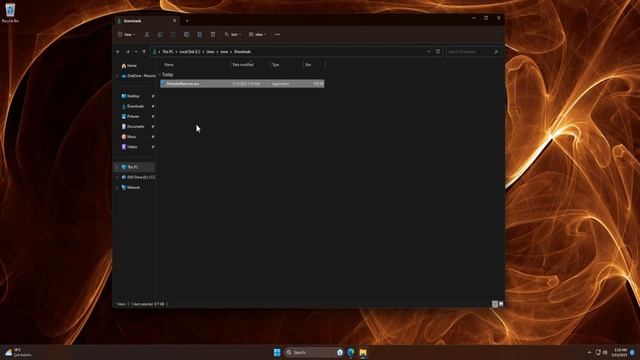
Task: Click the Cut scissors icon in toolbar
Action: (x=147, y=35)
